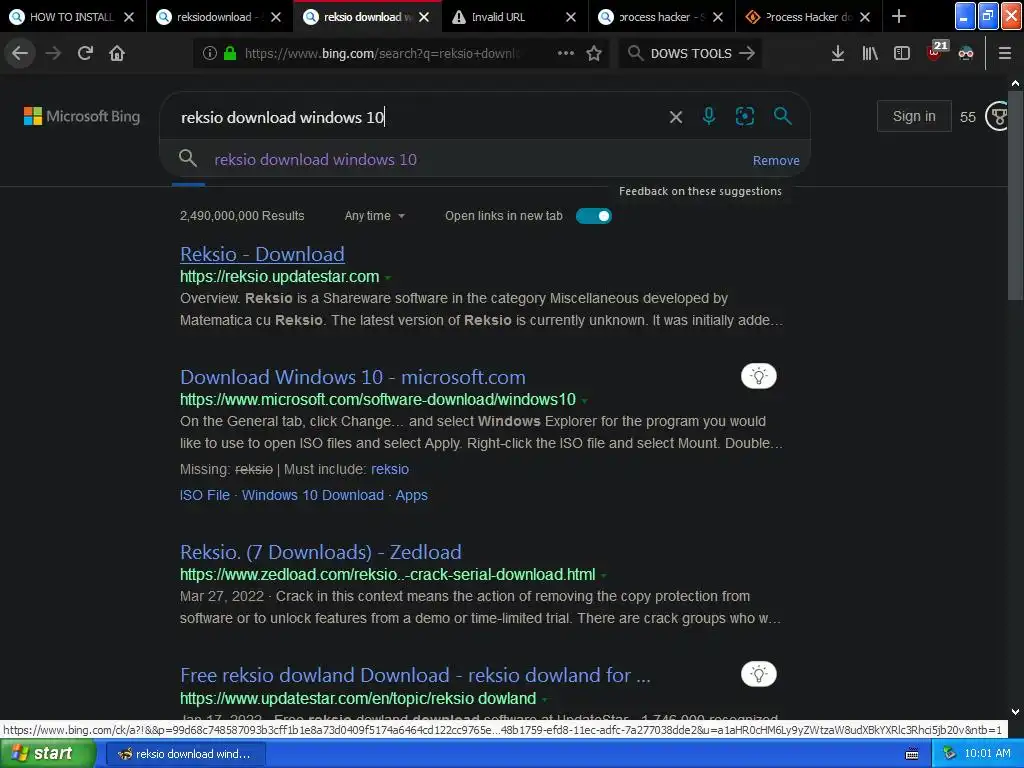
Task: Click the browser forward arrow
Action: click(x=53, y=53)
